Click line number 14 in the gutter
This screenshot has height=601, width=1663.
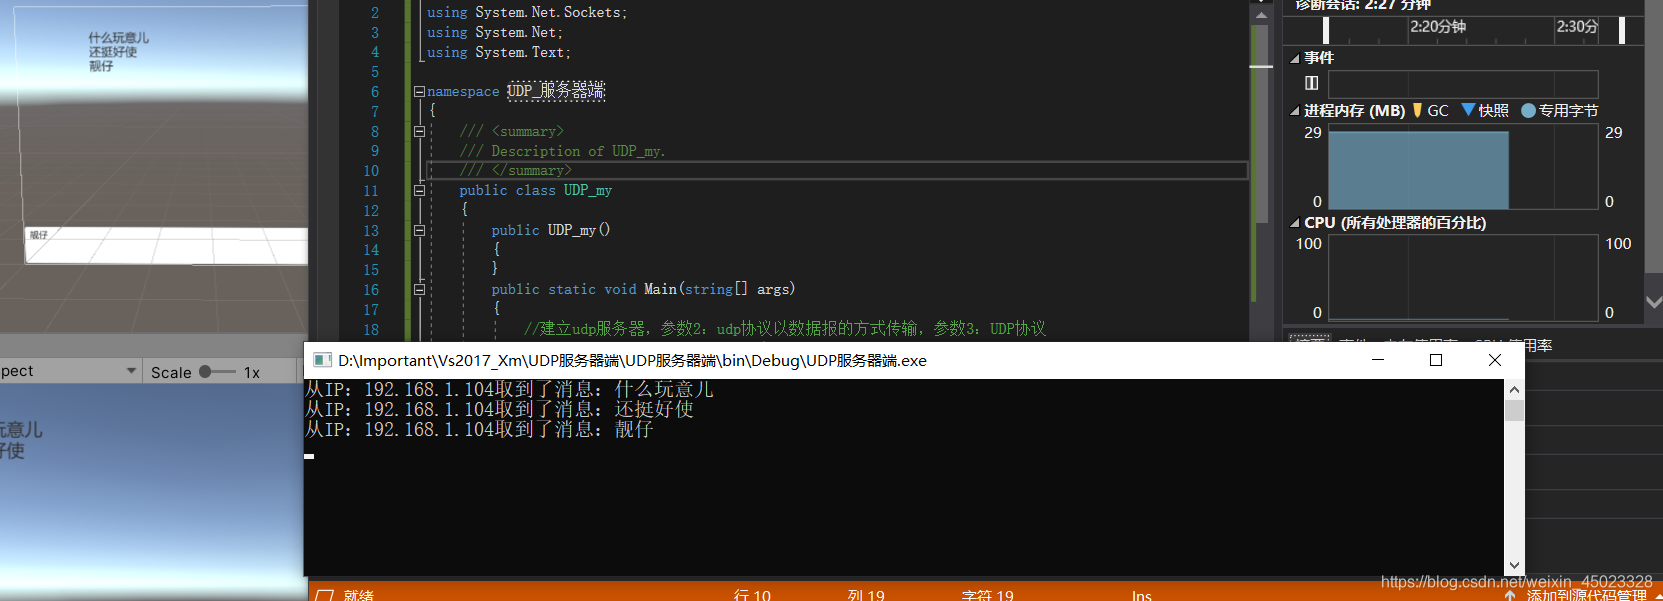[x=371, y=250]
